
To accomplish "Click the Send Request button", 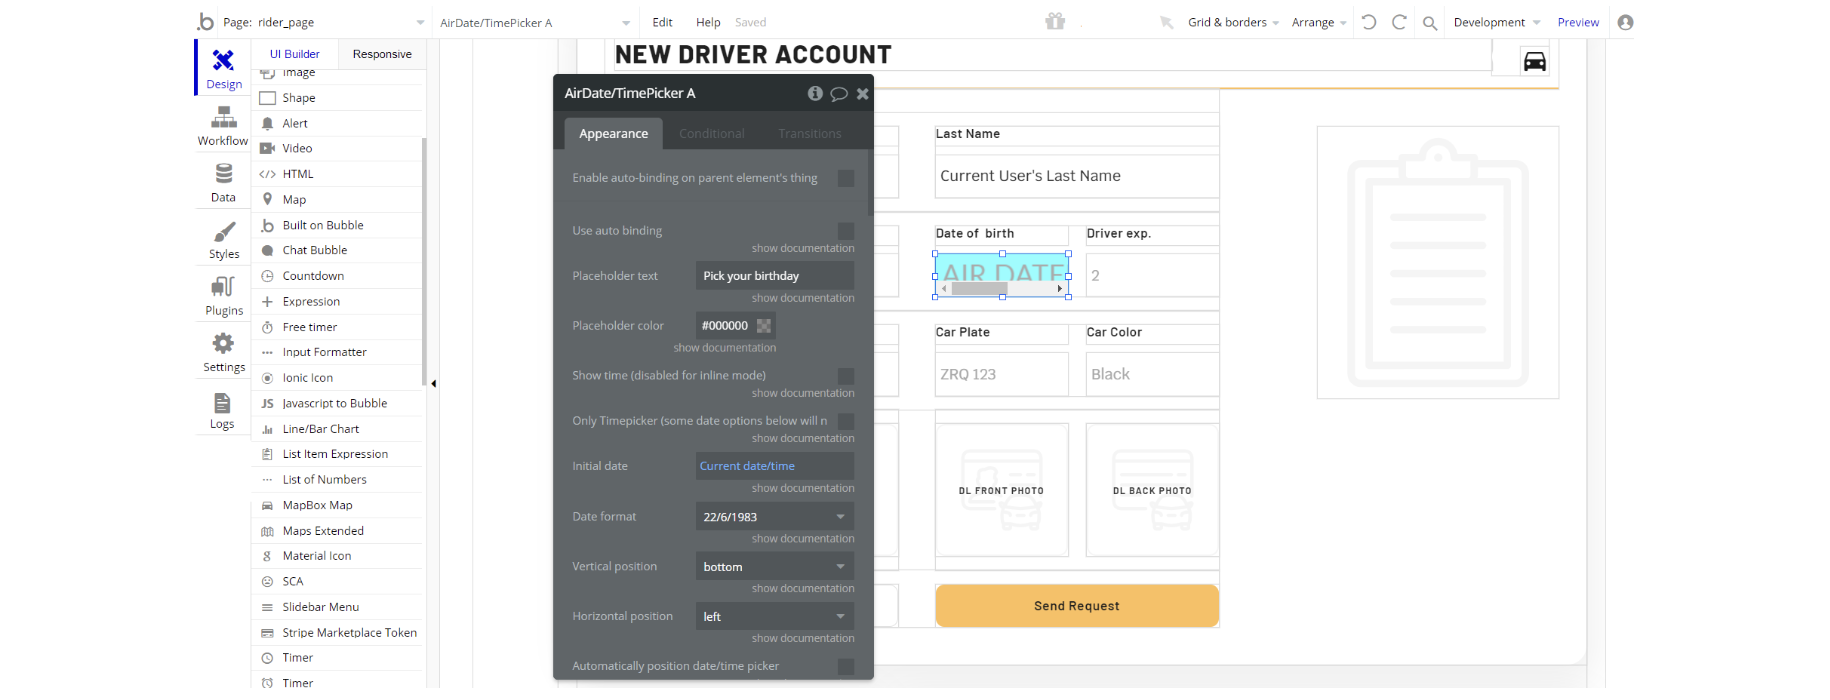I will [x=1077, y=606].
